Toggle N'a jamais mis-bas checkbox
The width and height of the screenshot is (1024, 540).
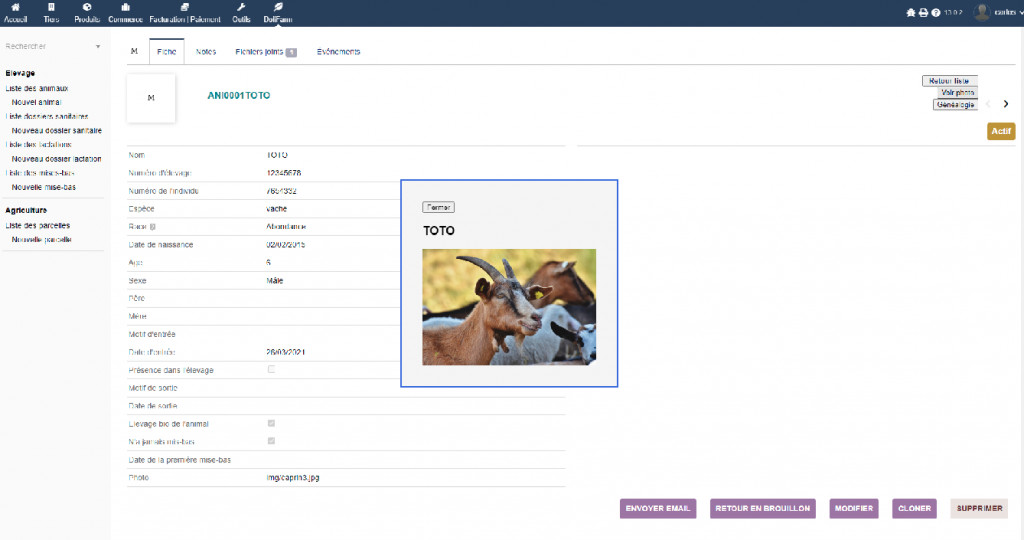coord(271,441)
